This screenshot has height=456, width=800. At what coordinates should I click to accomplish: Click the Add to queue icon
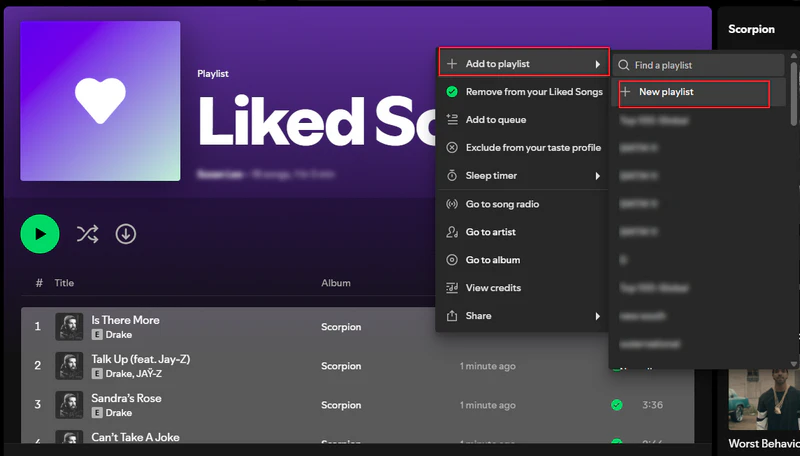tap(452, 119)
